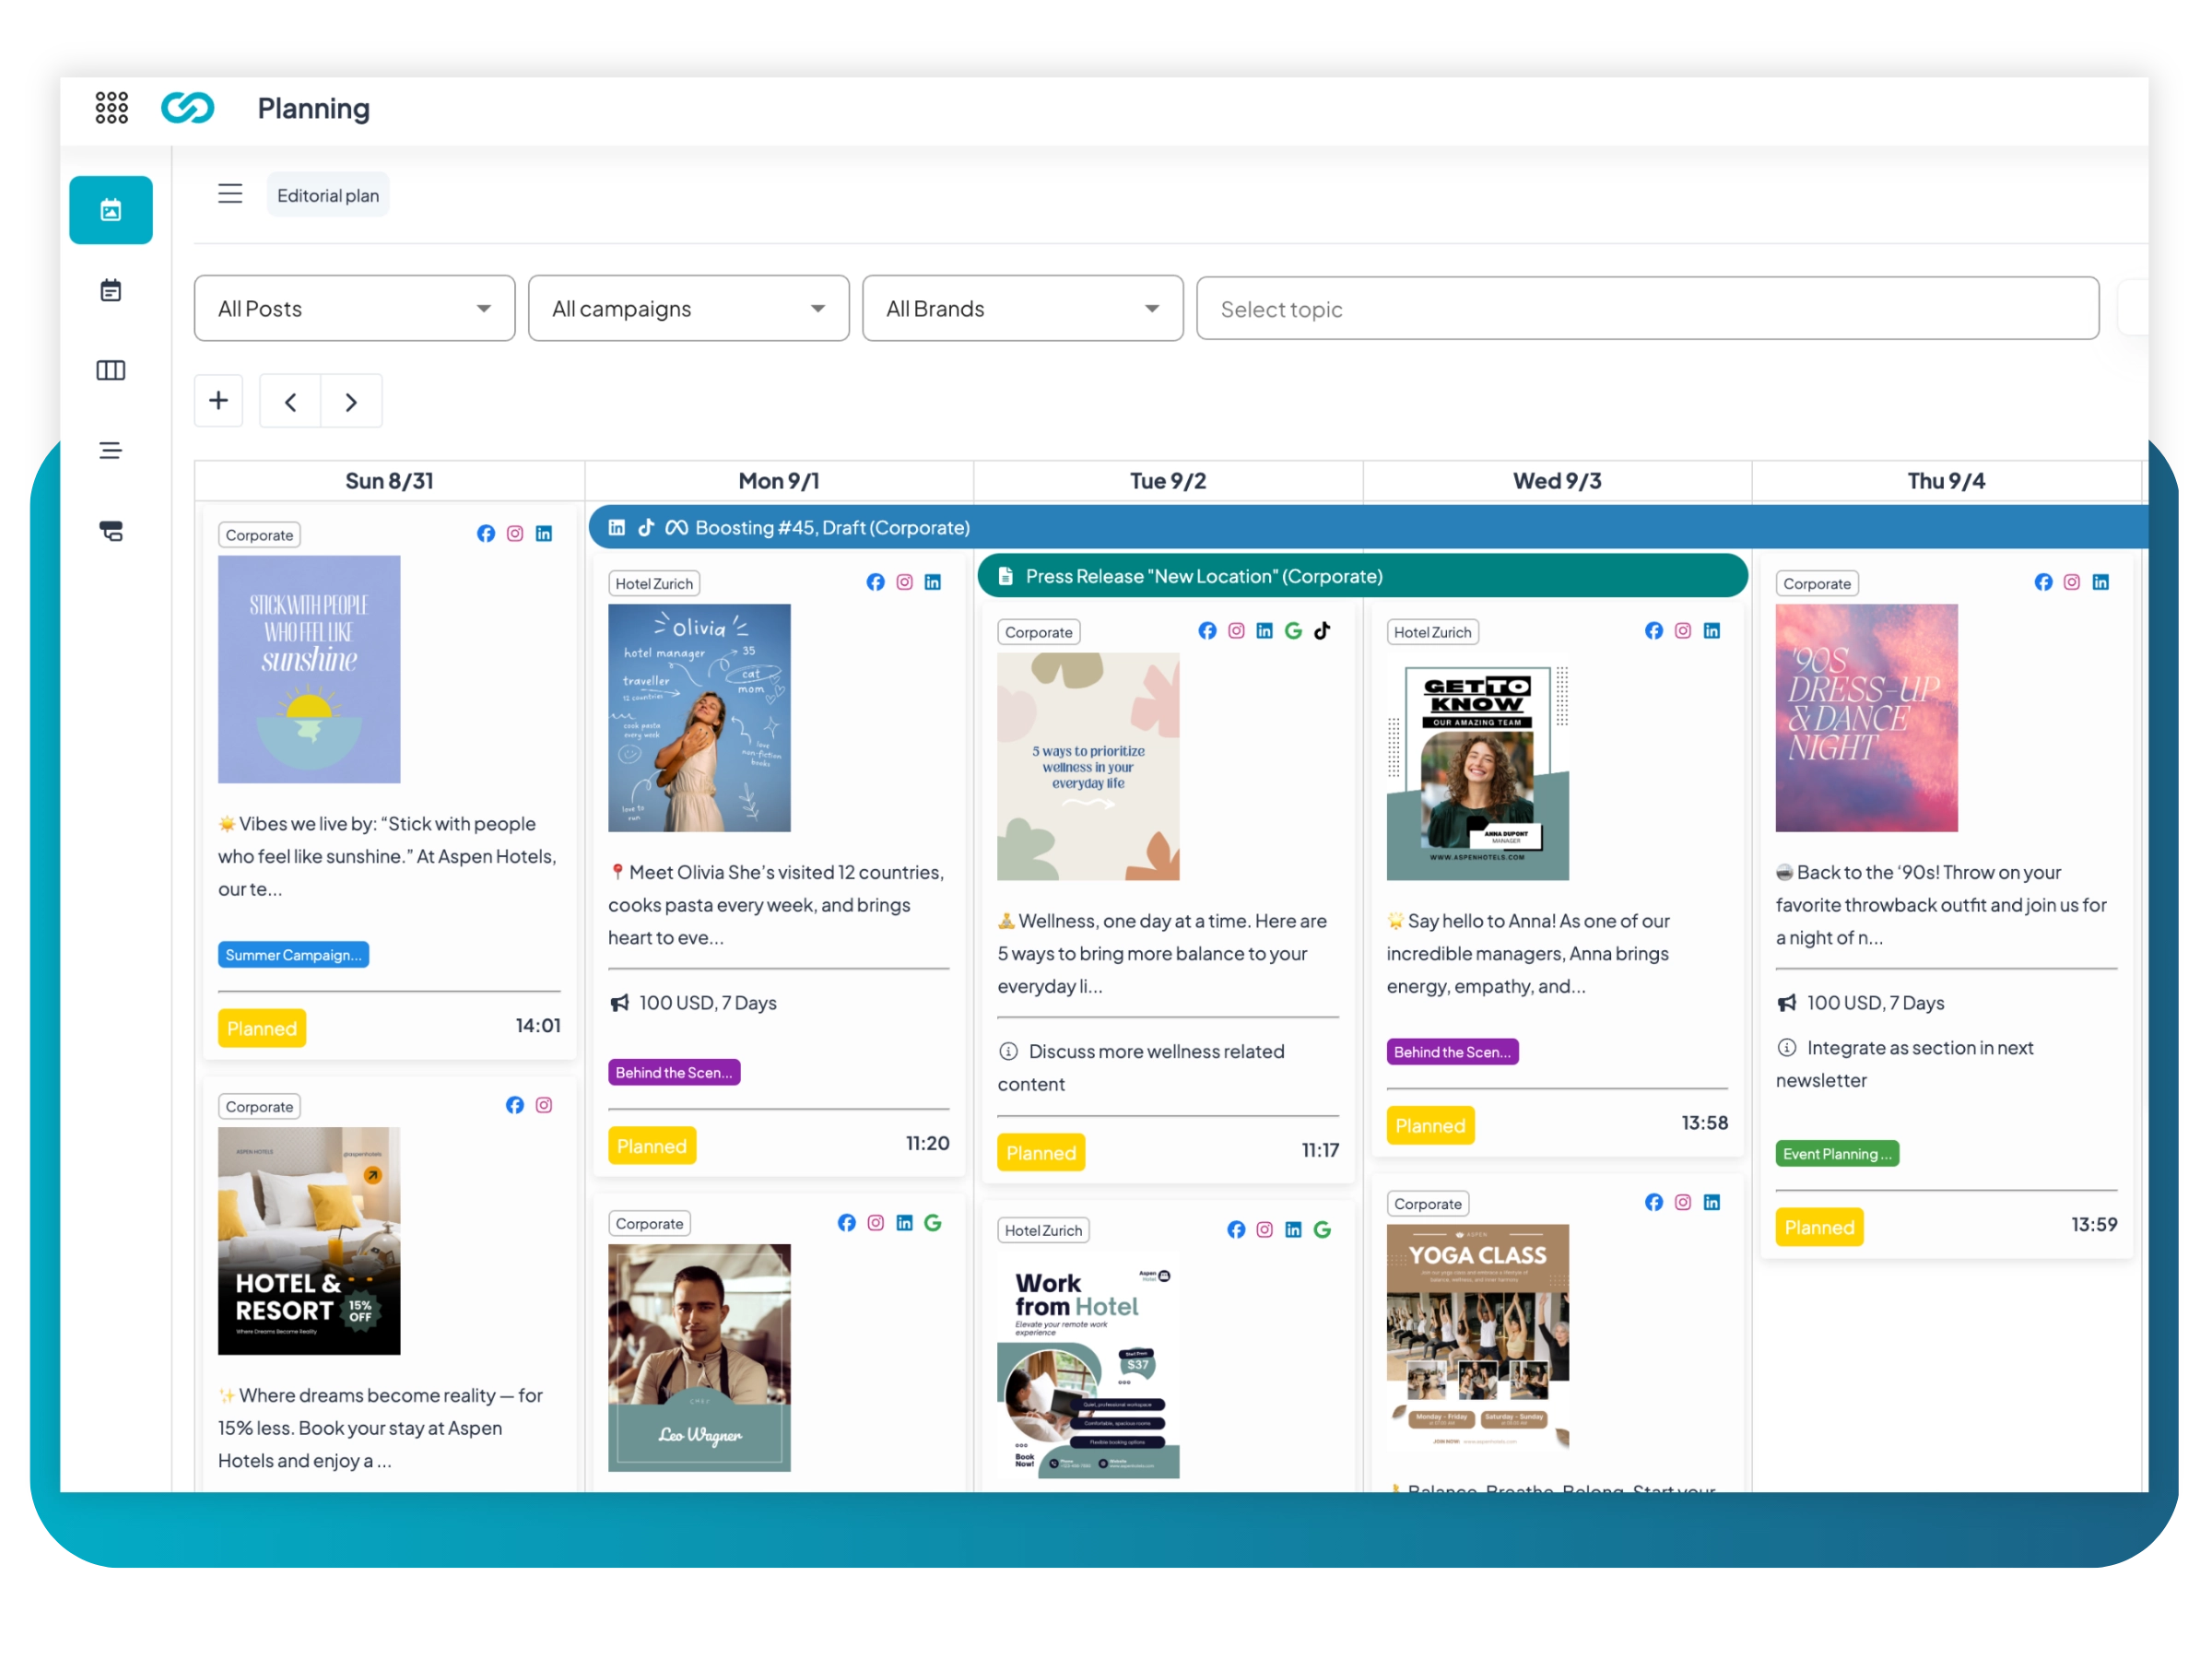Switch to the columns board sidebar icon
This screenshot has width=2212, height=1659.
111,370
